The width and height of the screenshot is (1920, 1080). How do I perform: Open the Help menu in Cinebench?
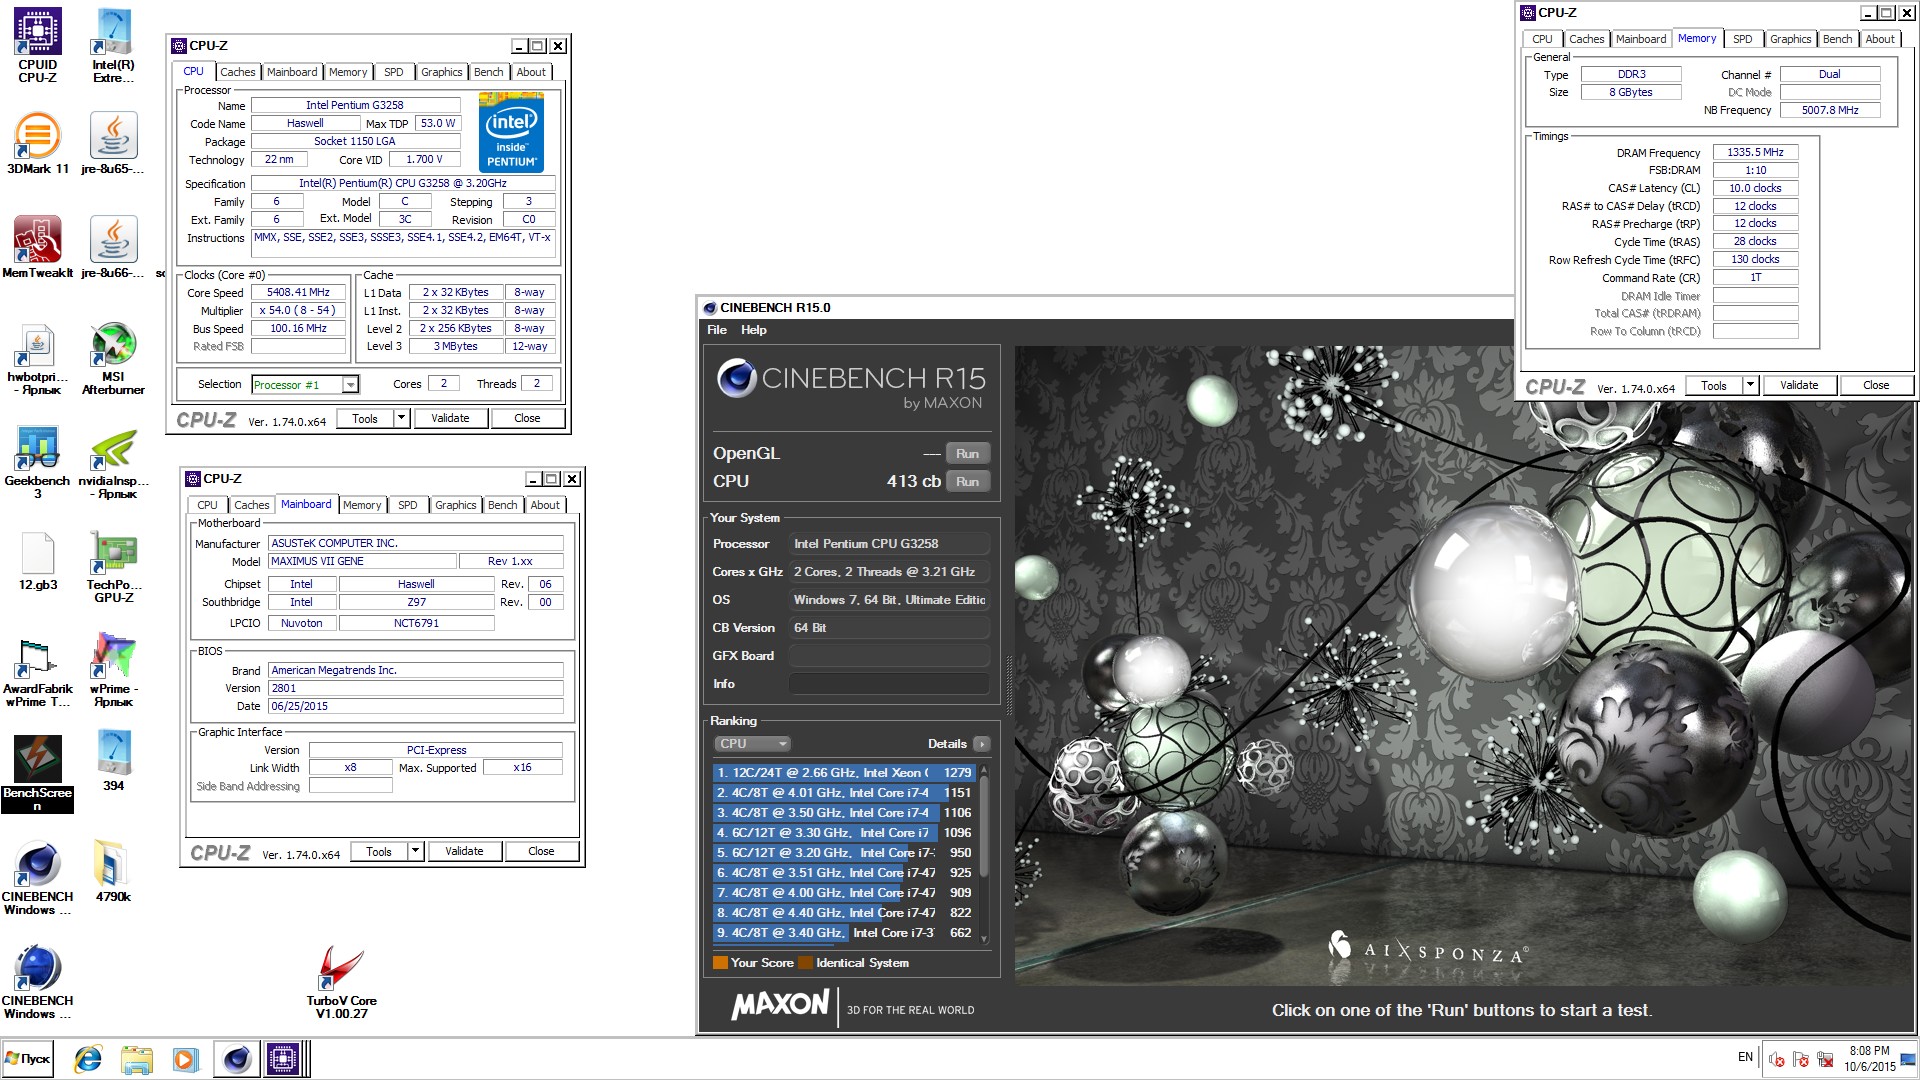coord(754,330)
